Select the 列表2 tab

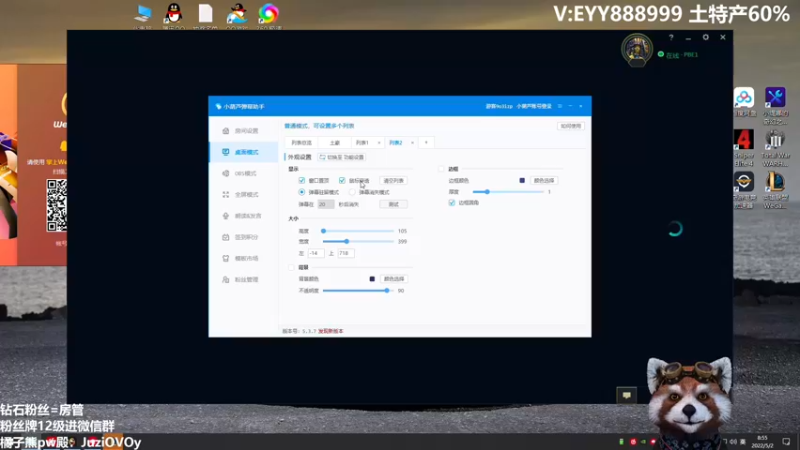click(x=395, y=143)
